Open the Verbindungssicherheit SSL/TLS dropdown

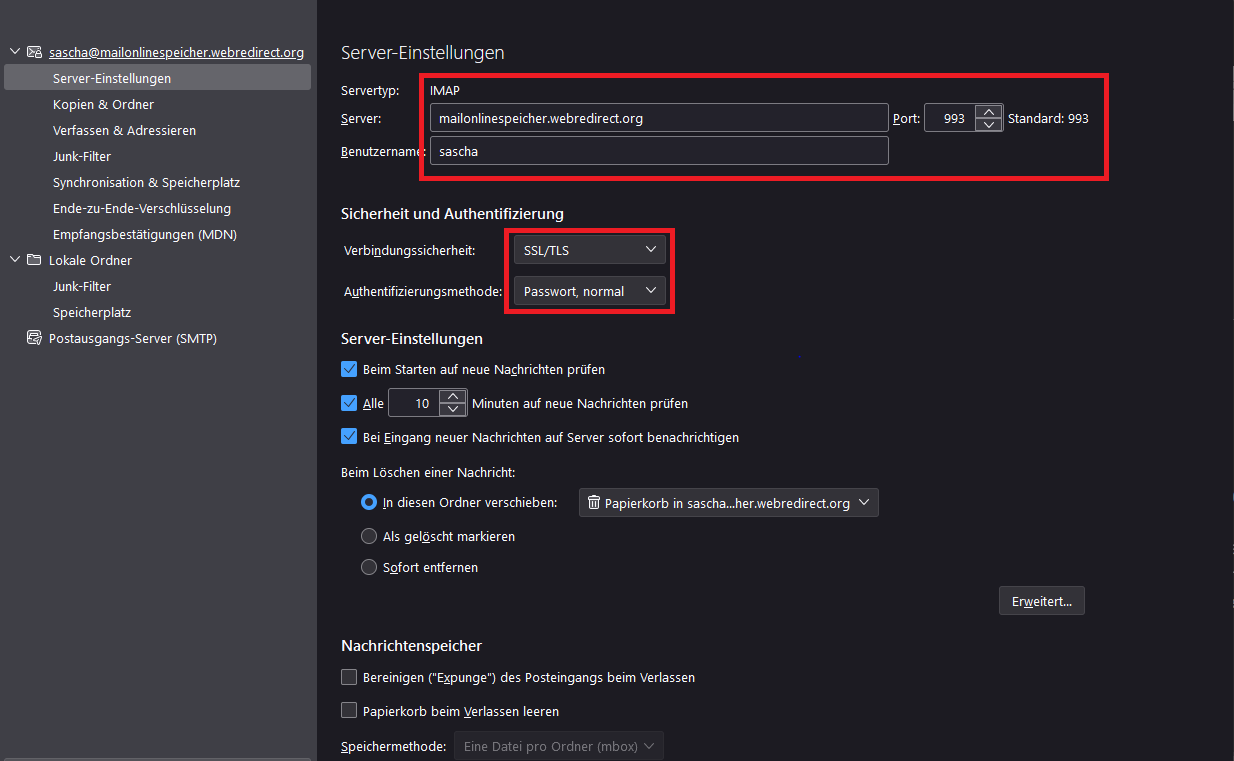click(x=589, y=249)
